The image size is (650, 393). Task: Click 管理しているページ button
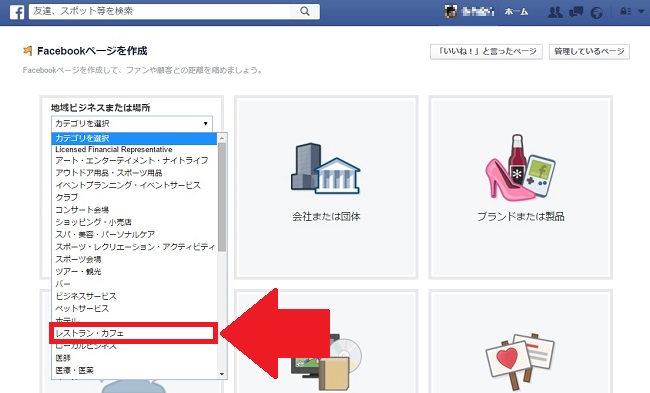click(x=589, y=51)
